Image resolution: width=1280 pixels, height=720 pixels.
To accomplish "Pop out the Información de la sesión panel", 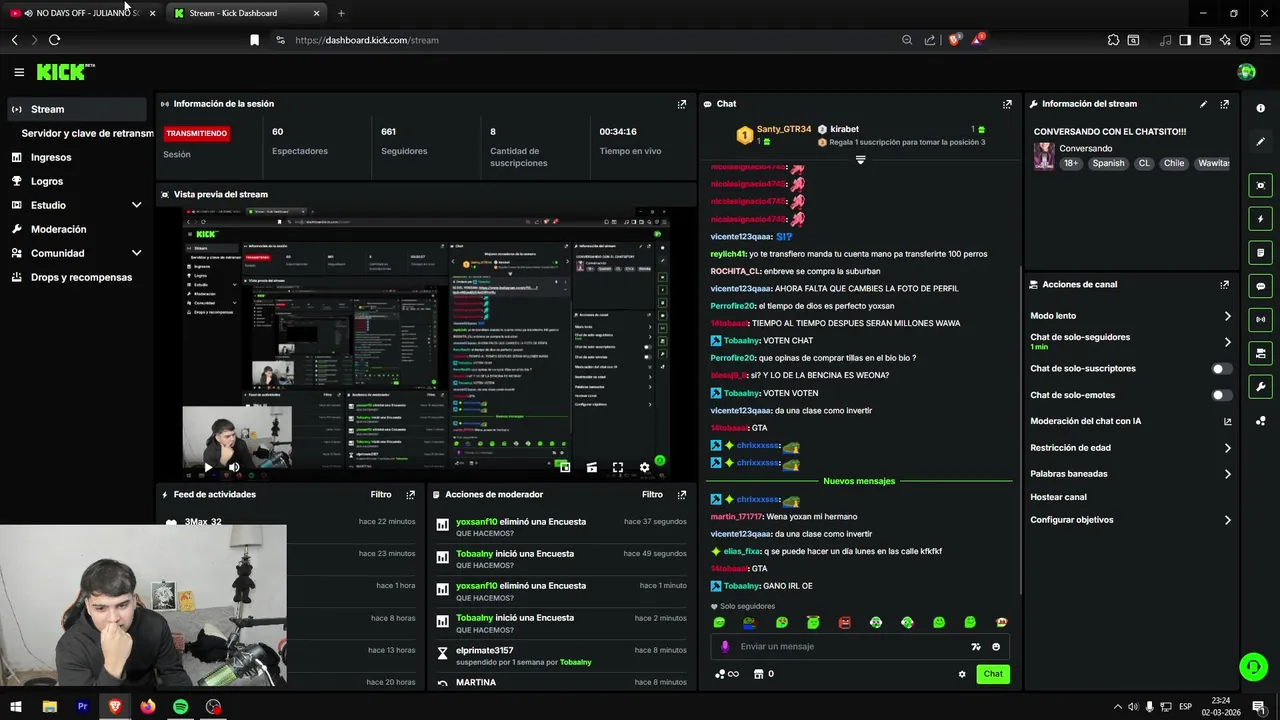I will [682, 104].
